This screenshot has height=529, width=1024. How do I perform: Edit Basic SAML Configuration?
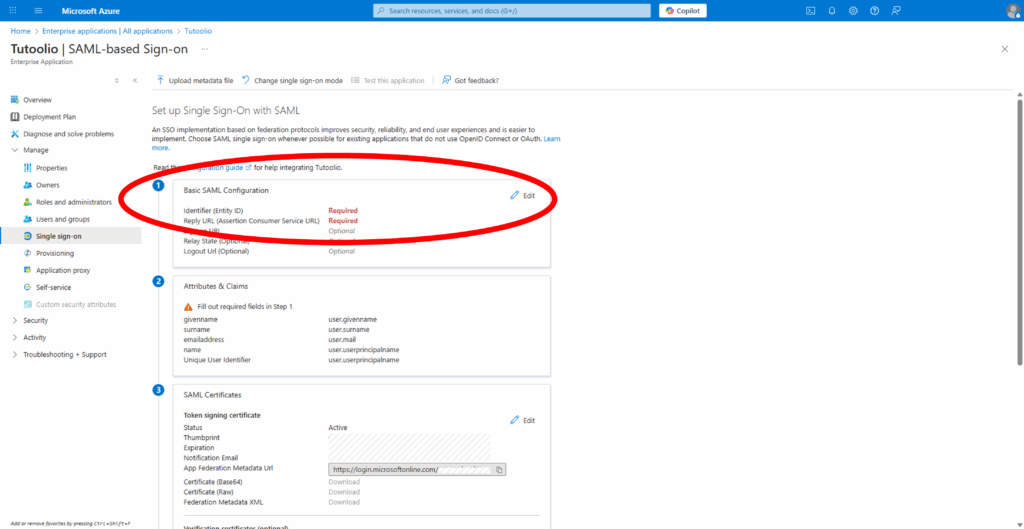[x=523, y=195]
